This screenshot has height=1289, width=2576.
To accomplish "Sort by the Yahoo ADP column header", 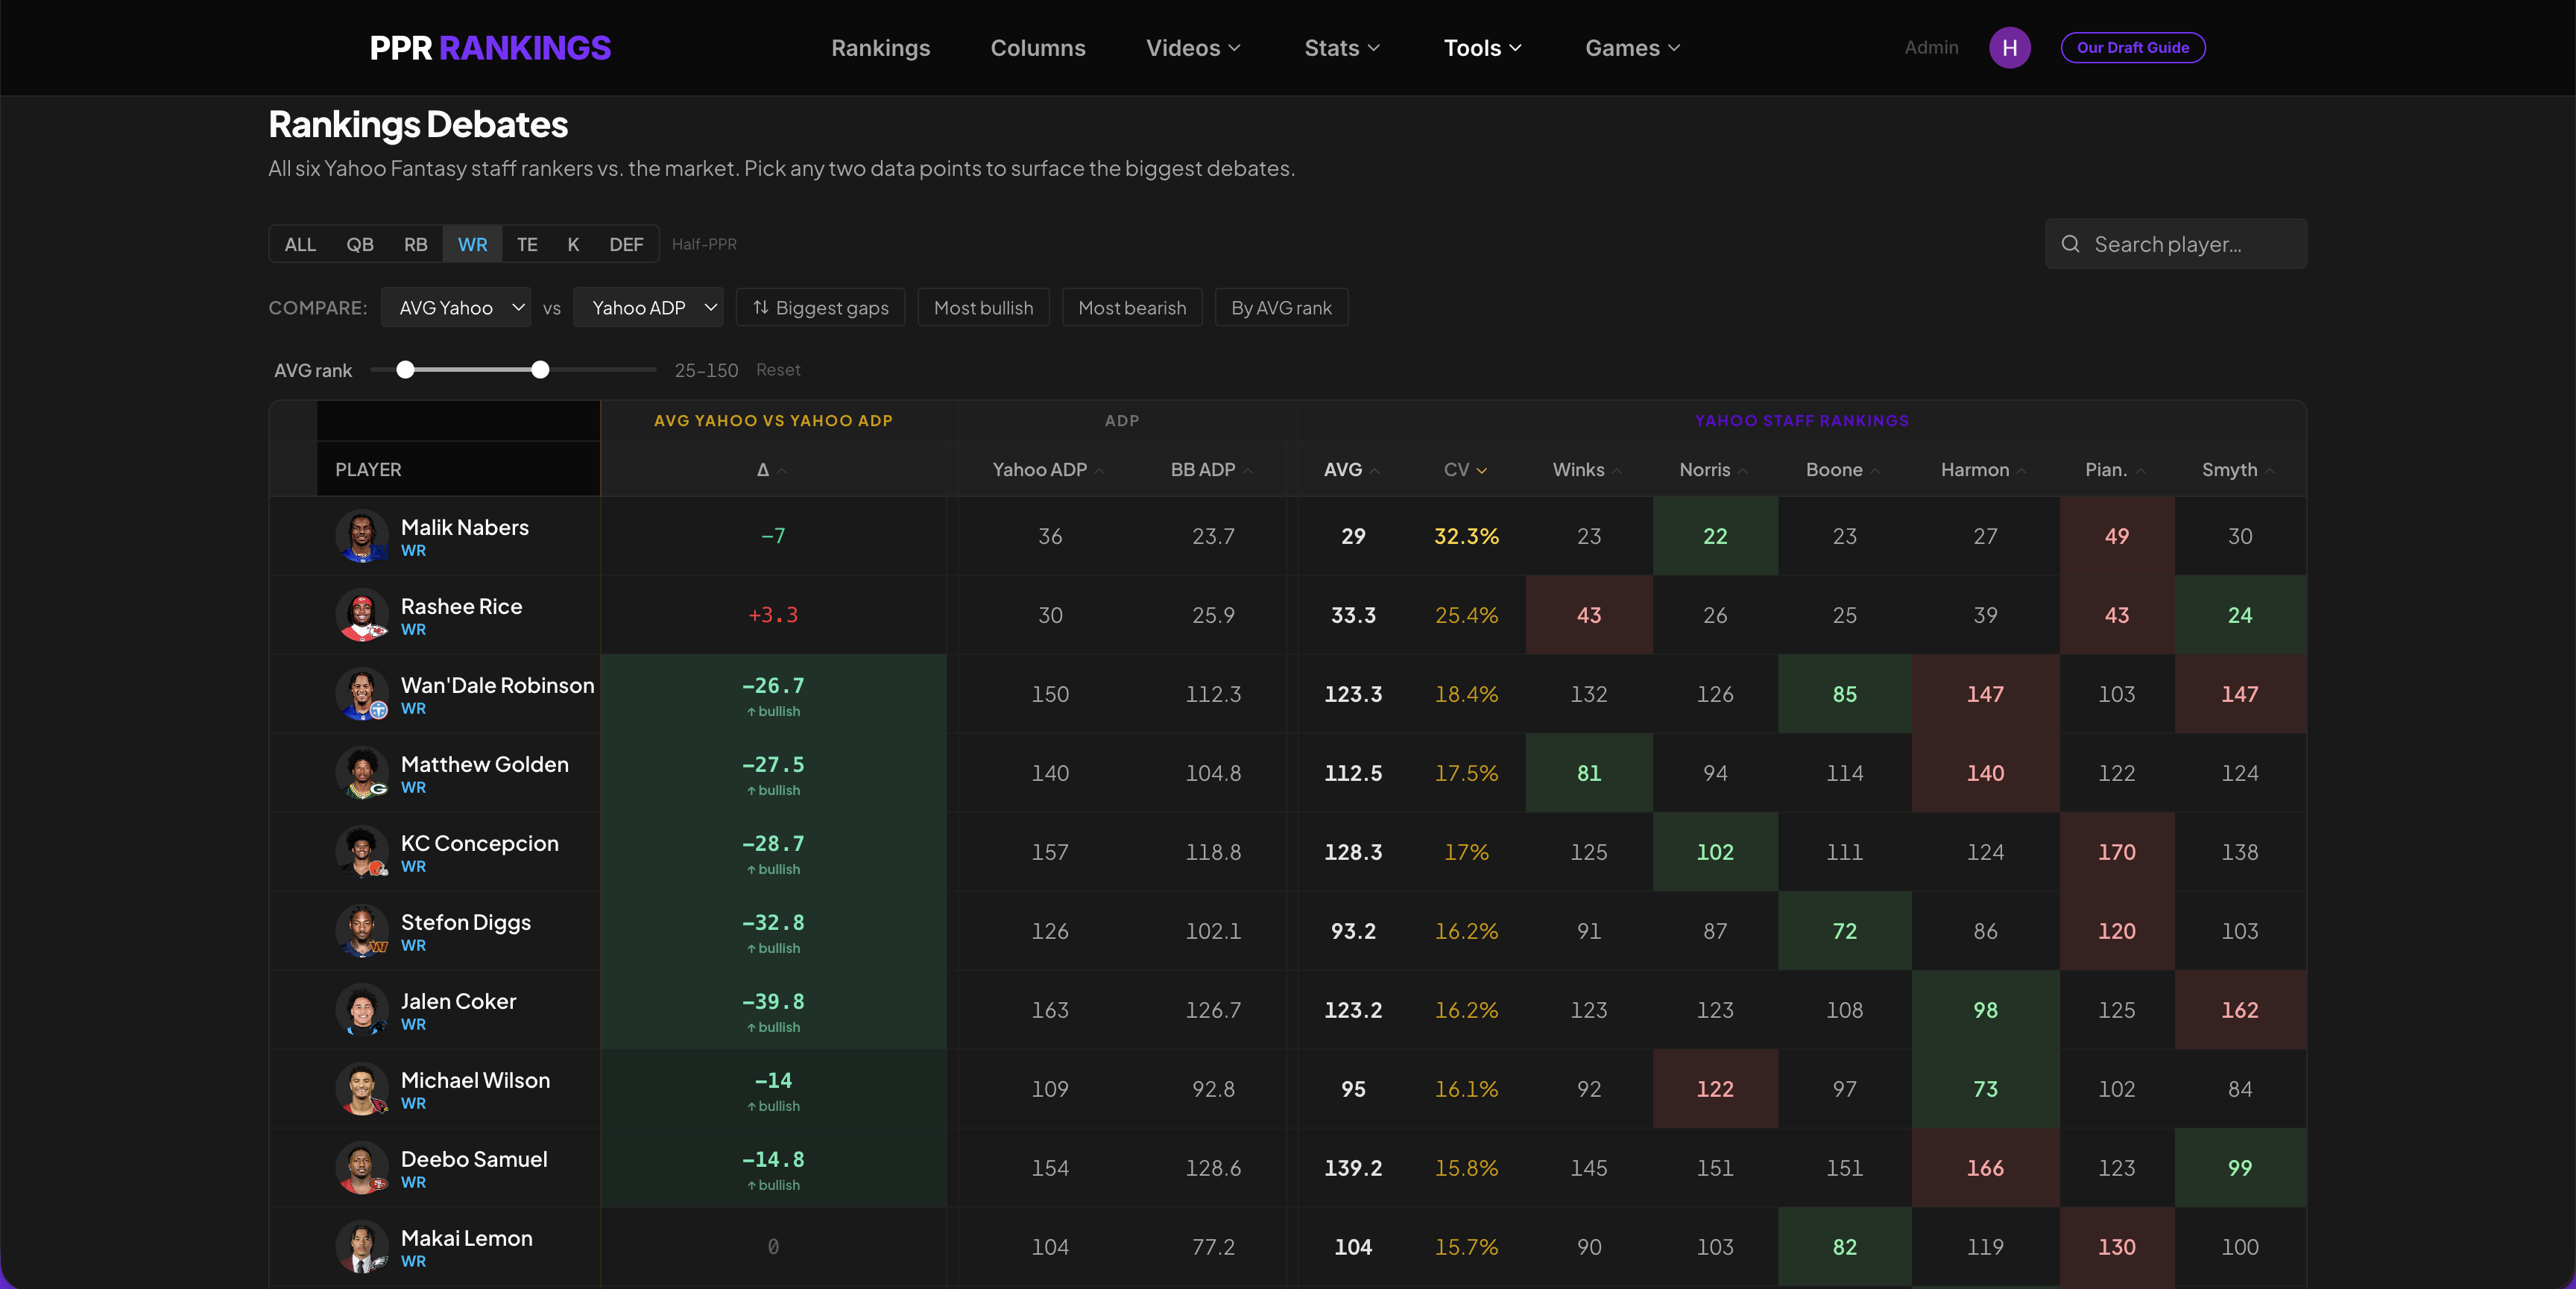I will pyautogui.click(x=1048, y=470).
